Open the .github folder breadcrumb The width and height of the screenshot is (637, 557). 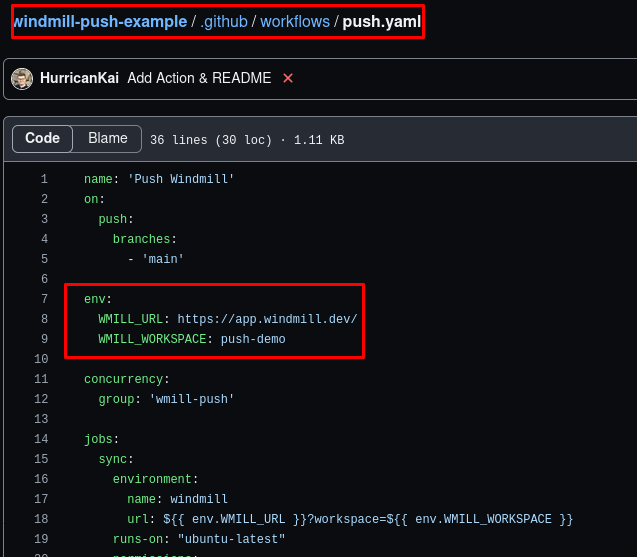(x=224, y=22)
